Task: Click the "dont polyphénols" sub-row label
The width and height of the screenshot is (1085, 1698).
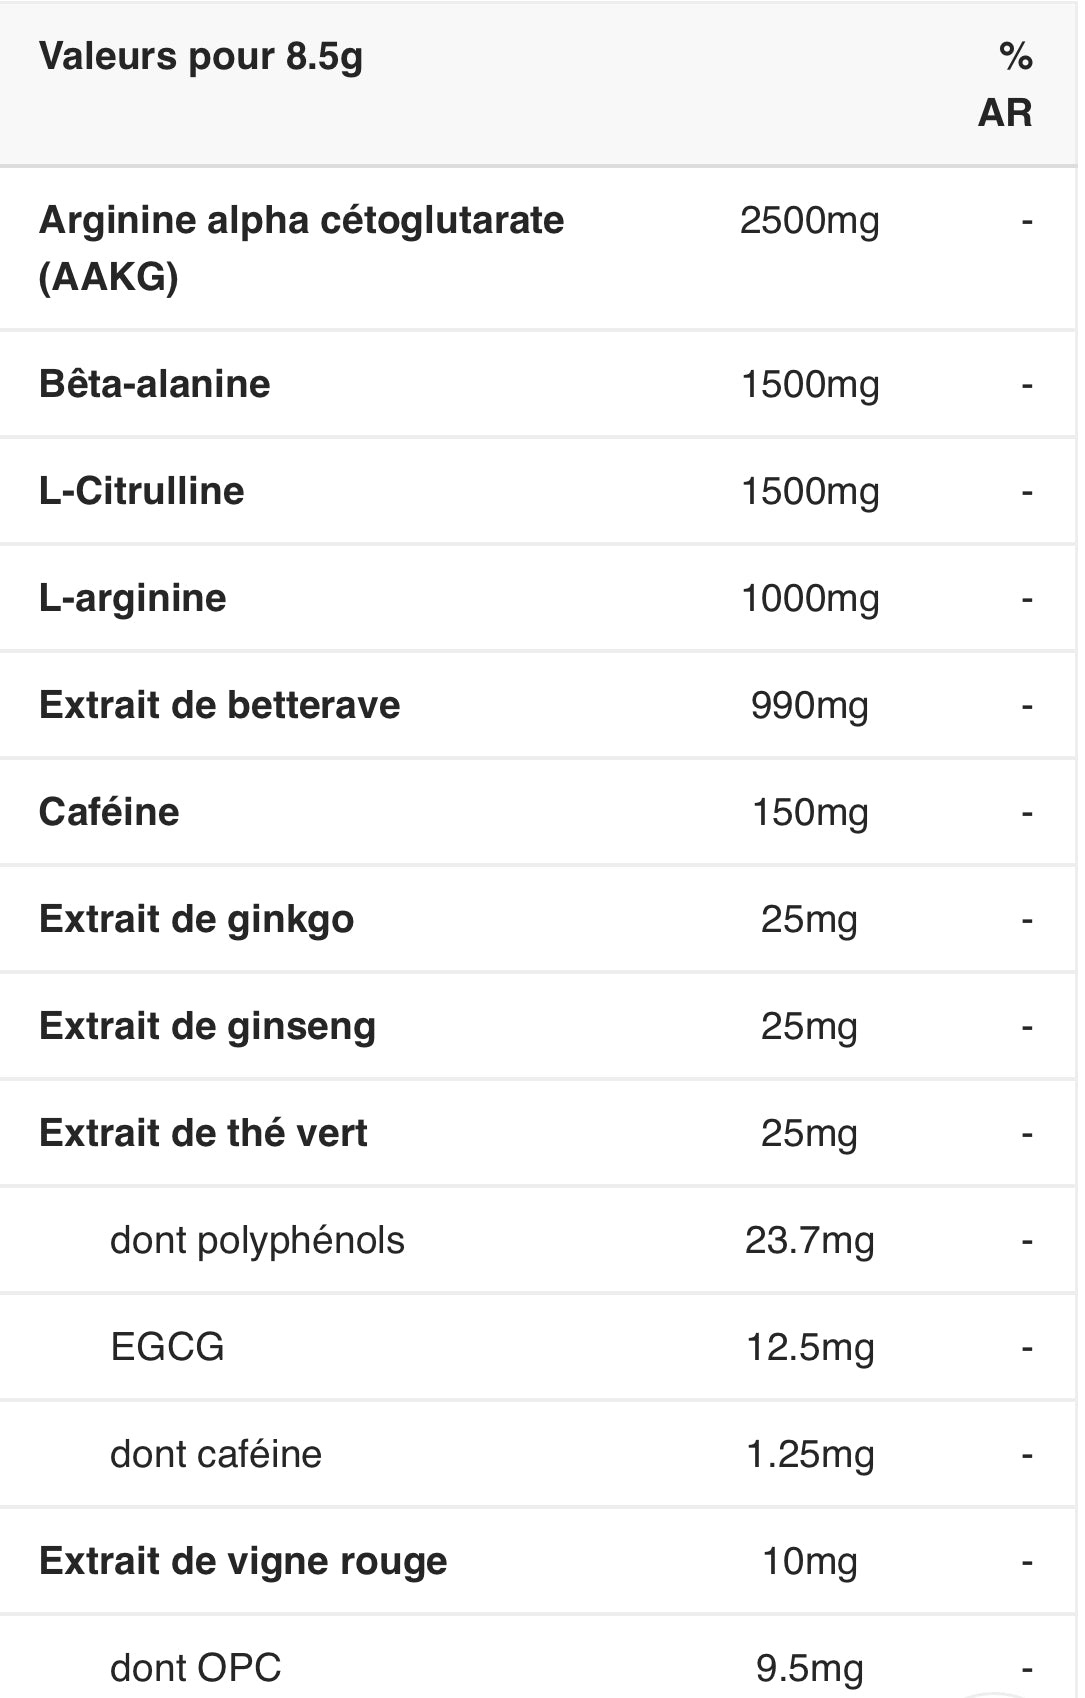Action: click(x=257, y=1241)
